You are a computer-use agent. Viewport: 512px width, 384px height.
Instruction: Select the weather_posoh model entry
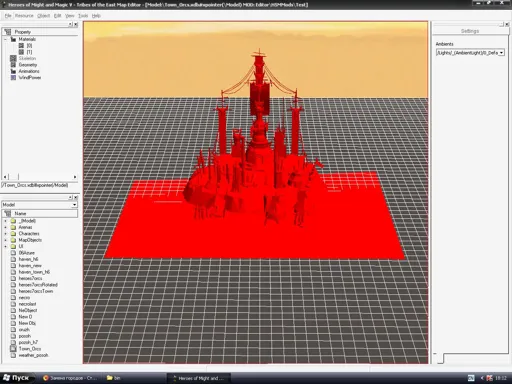33,355
